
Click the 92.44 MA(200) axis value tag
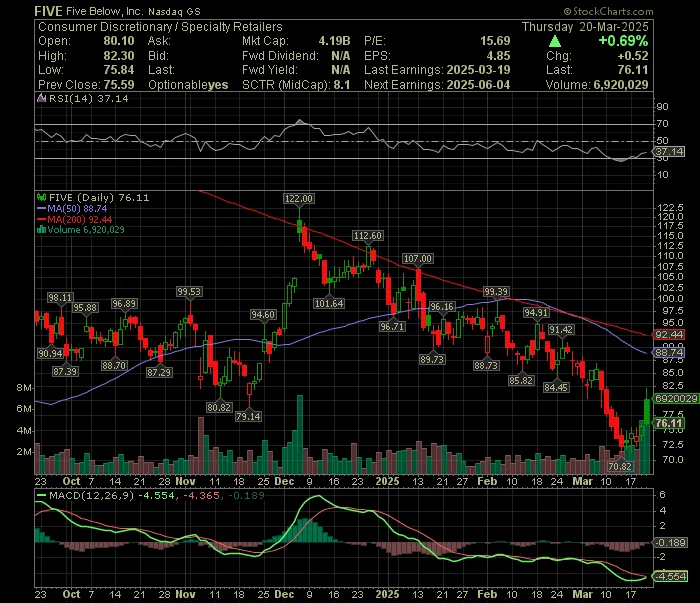669,334
